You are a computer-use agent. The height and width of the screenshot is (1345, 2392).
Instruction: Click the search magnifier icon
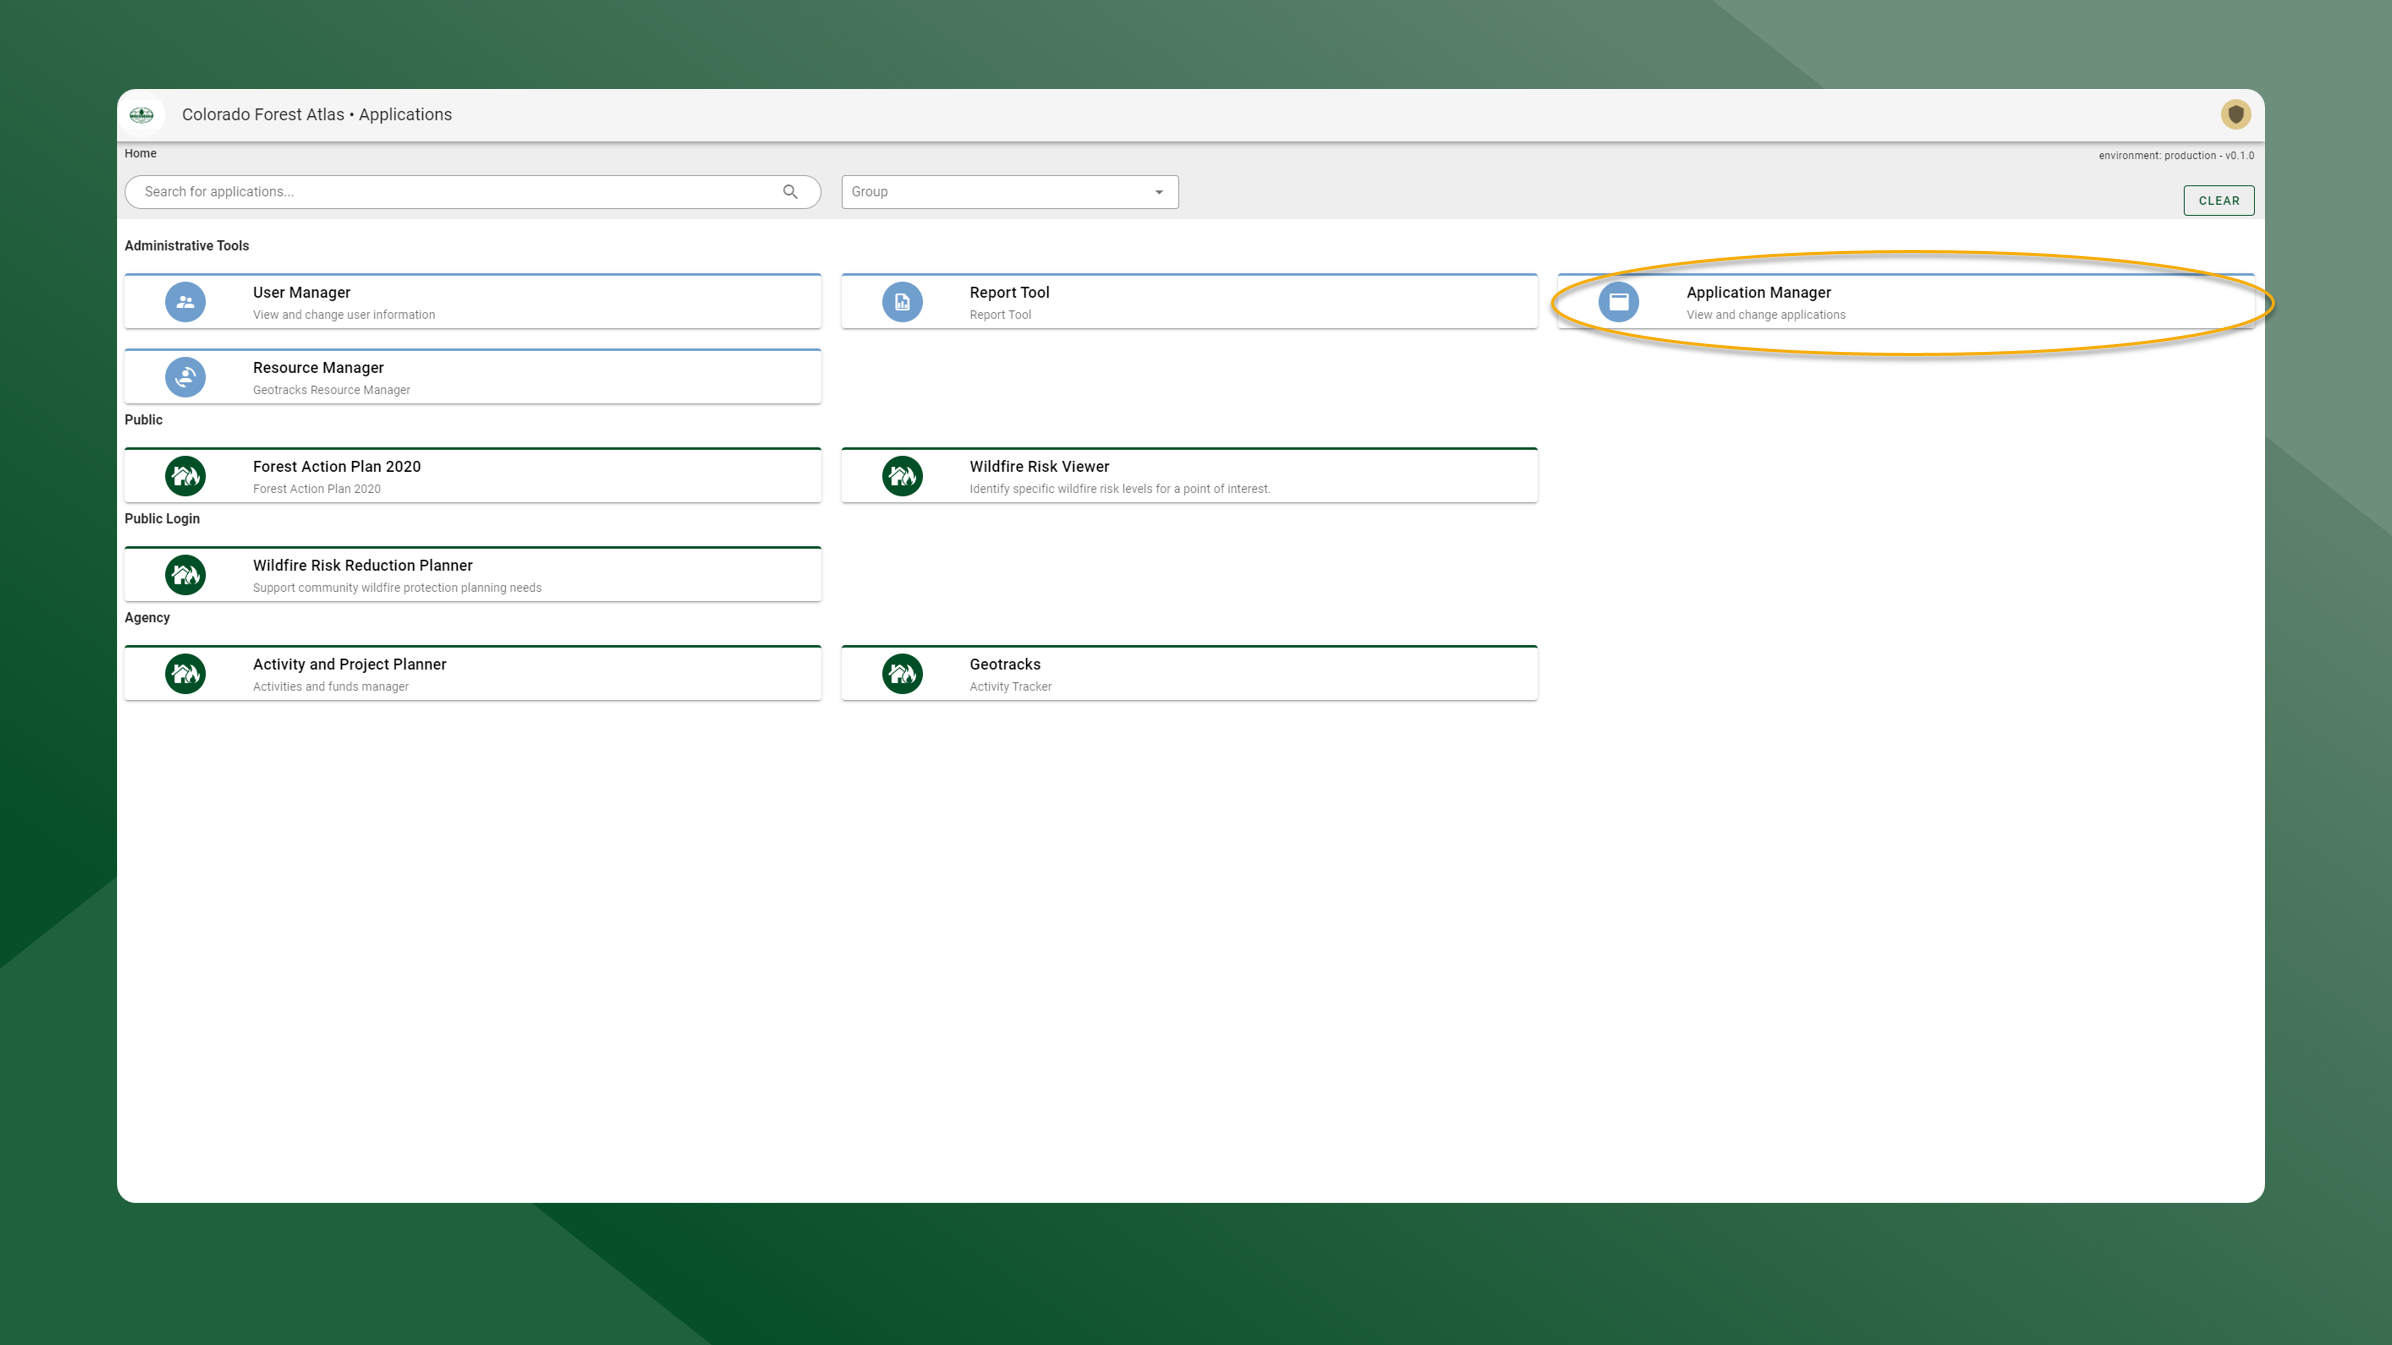pyautogui.click(x=790, y=192)
